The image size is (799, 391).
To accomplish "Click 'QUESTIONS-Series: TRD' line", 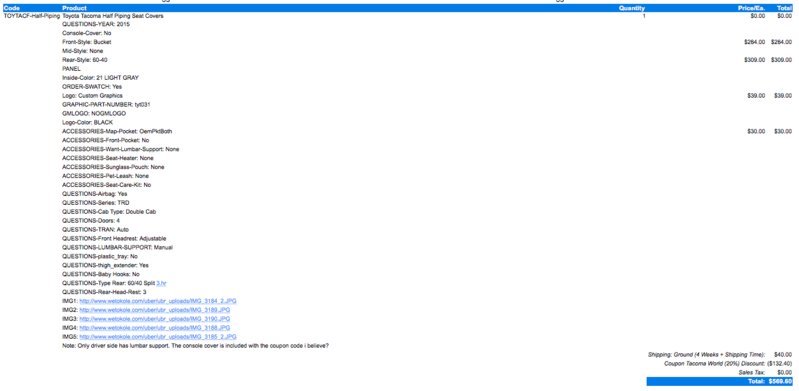I will [x=96, y=203].
